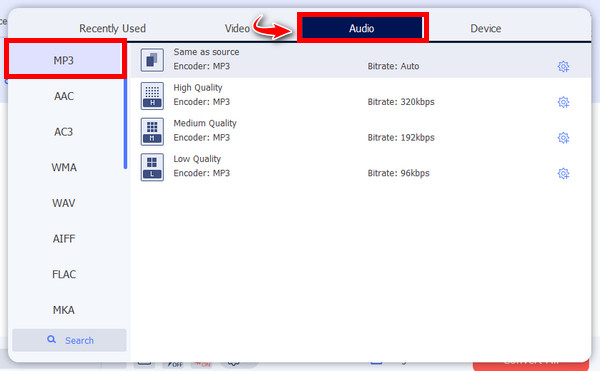This screenshot has width=600, height=371.
Task: Open settings gear for High Quality preset
Action: 563,102
